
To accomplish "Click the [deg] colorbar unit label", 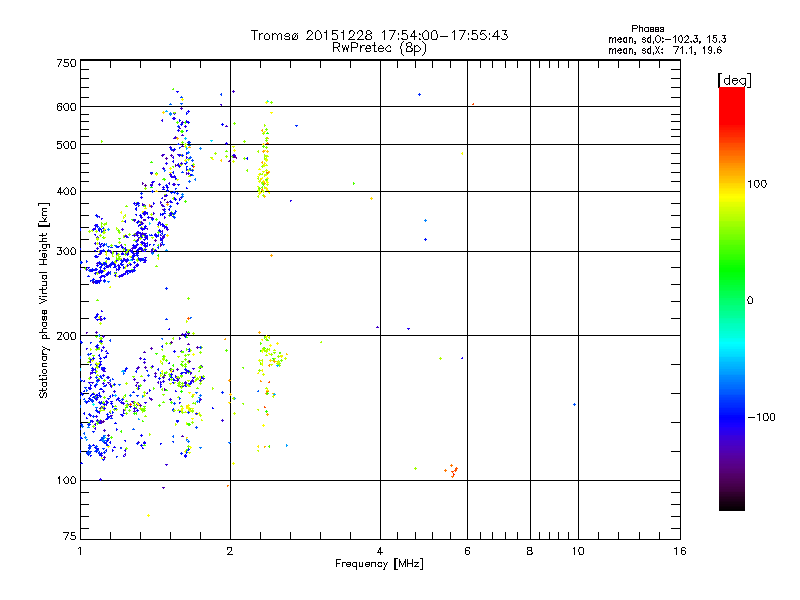I will coord(734,79).
